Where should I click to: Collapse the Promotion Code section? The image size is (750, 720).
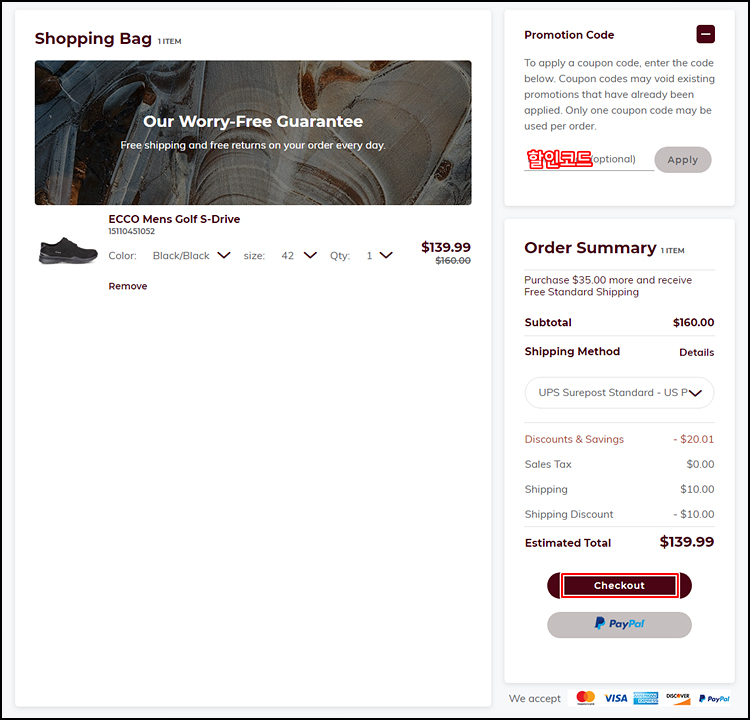click(x=705, y=34)
